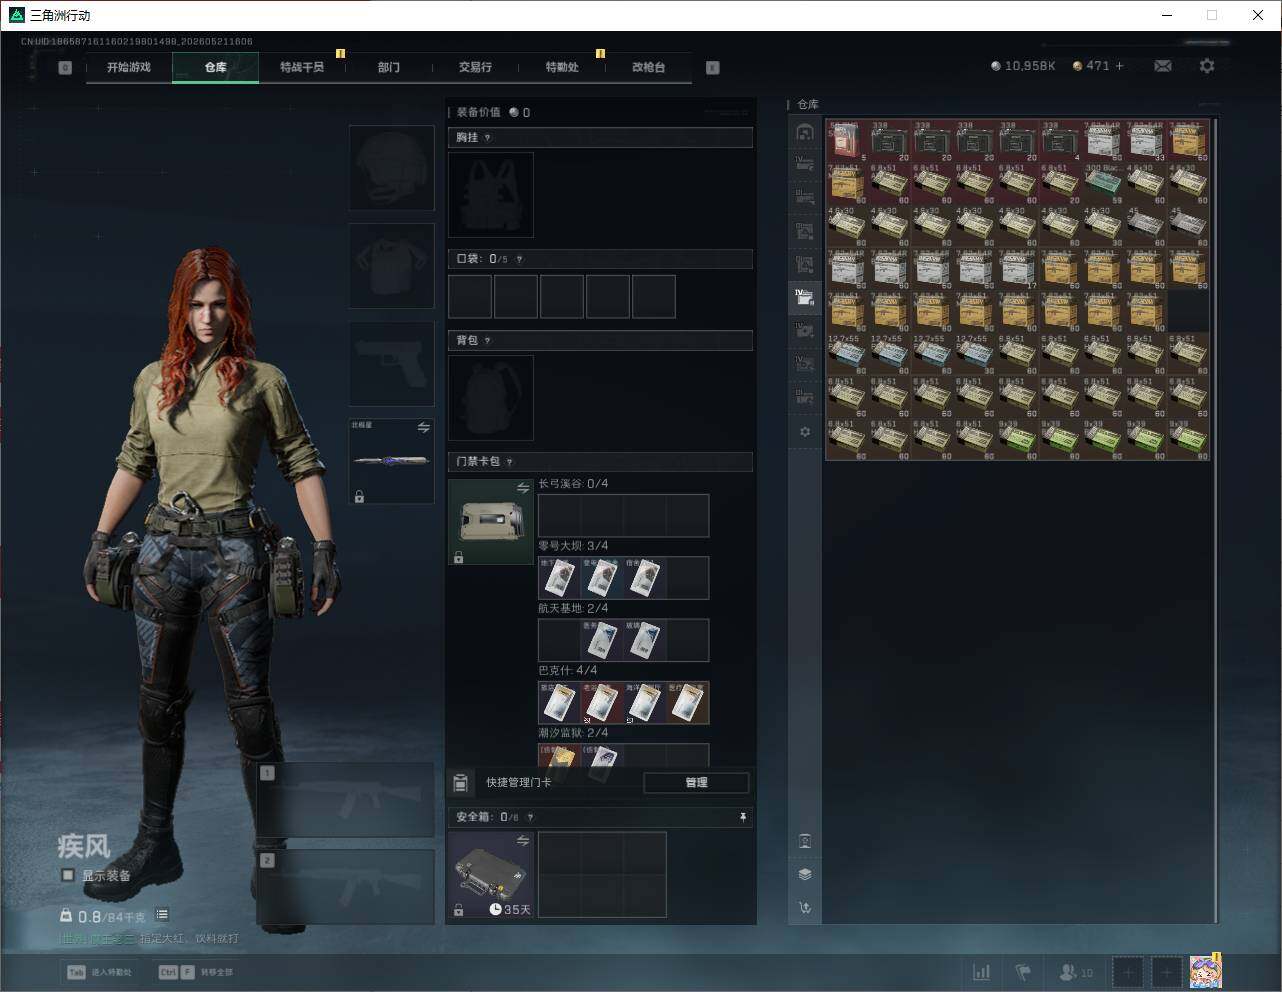
Task: Open the friends list icon showing 10
Action: (1076, 972)
